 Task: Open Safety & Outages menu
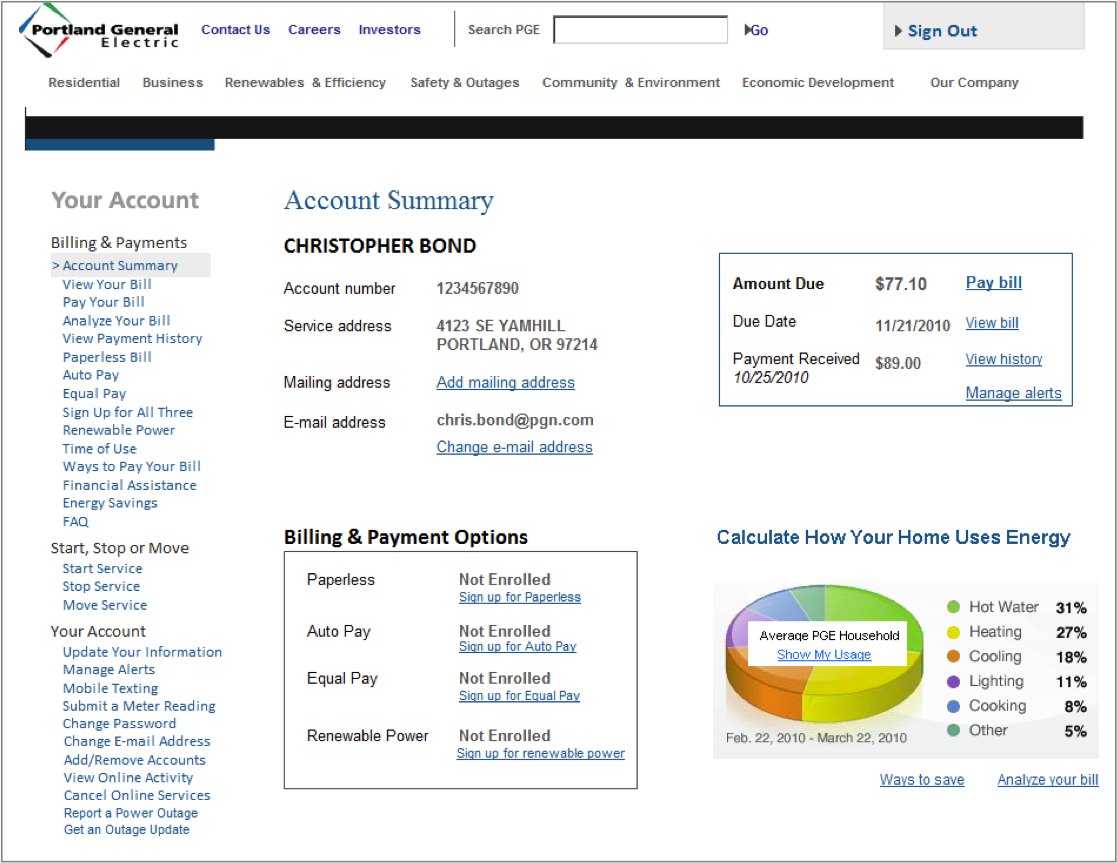tap(464, 83)
